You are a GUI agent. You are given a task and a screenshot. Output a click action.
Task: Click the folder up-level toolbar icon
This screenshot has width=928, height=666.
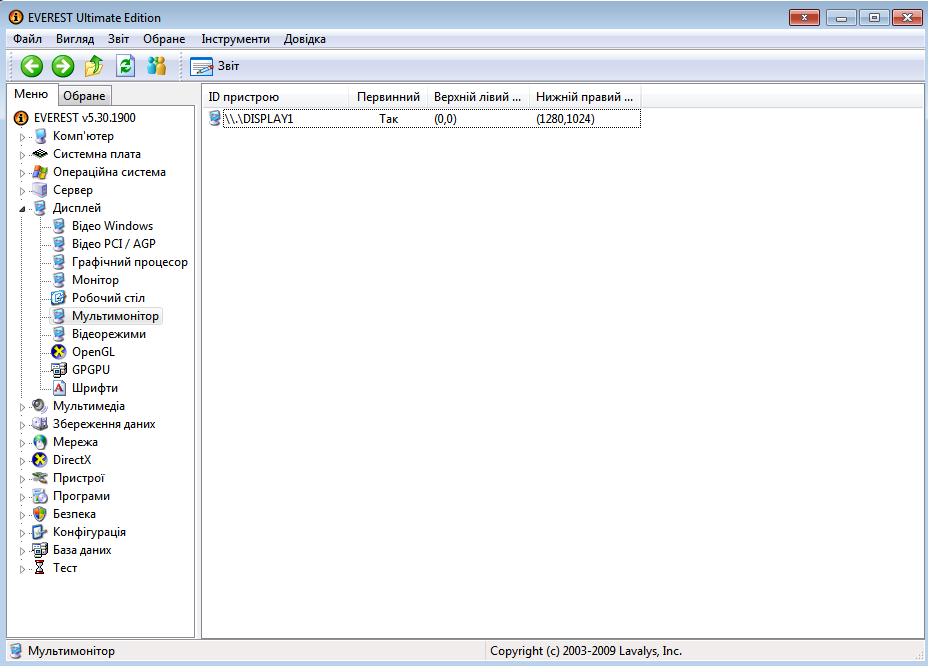pyautogui.click(x=94, y=66)
